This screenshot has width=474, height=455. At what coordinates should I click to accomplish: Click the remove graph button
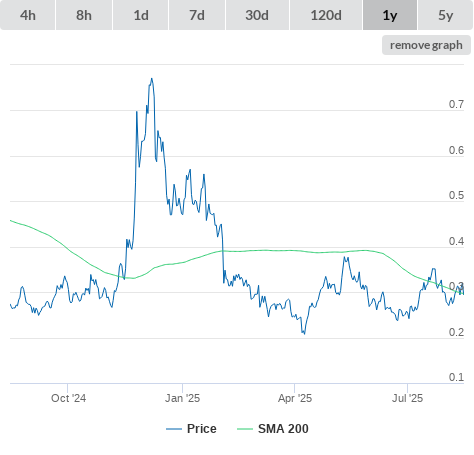[x=426, y=45]
